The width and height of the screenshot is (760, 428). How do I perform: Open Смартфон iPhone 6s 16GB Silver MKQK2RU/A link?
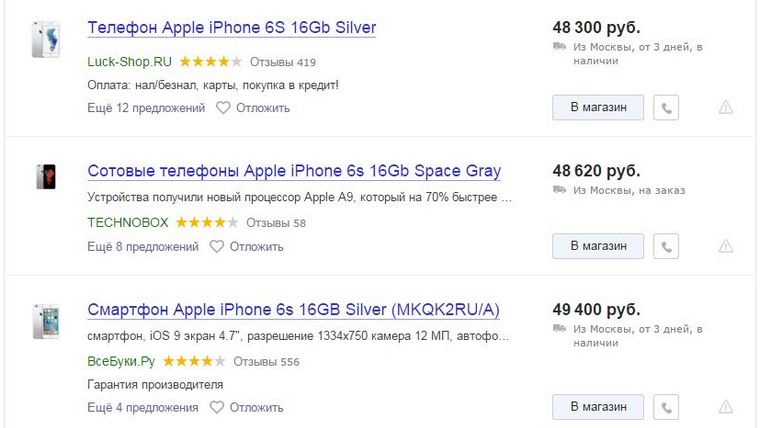(x=293, y=310)
